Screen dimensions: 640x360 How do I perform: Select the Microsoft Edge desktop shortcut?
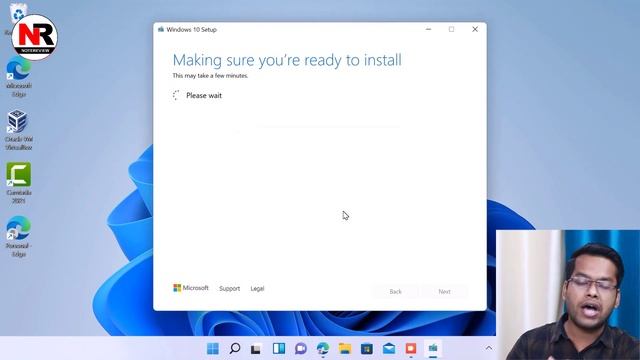[x=18, y=78]
